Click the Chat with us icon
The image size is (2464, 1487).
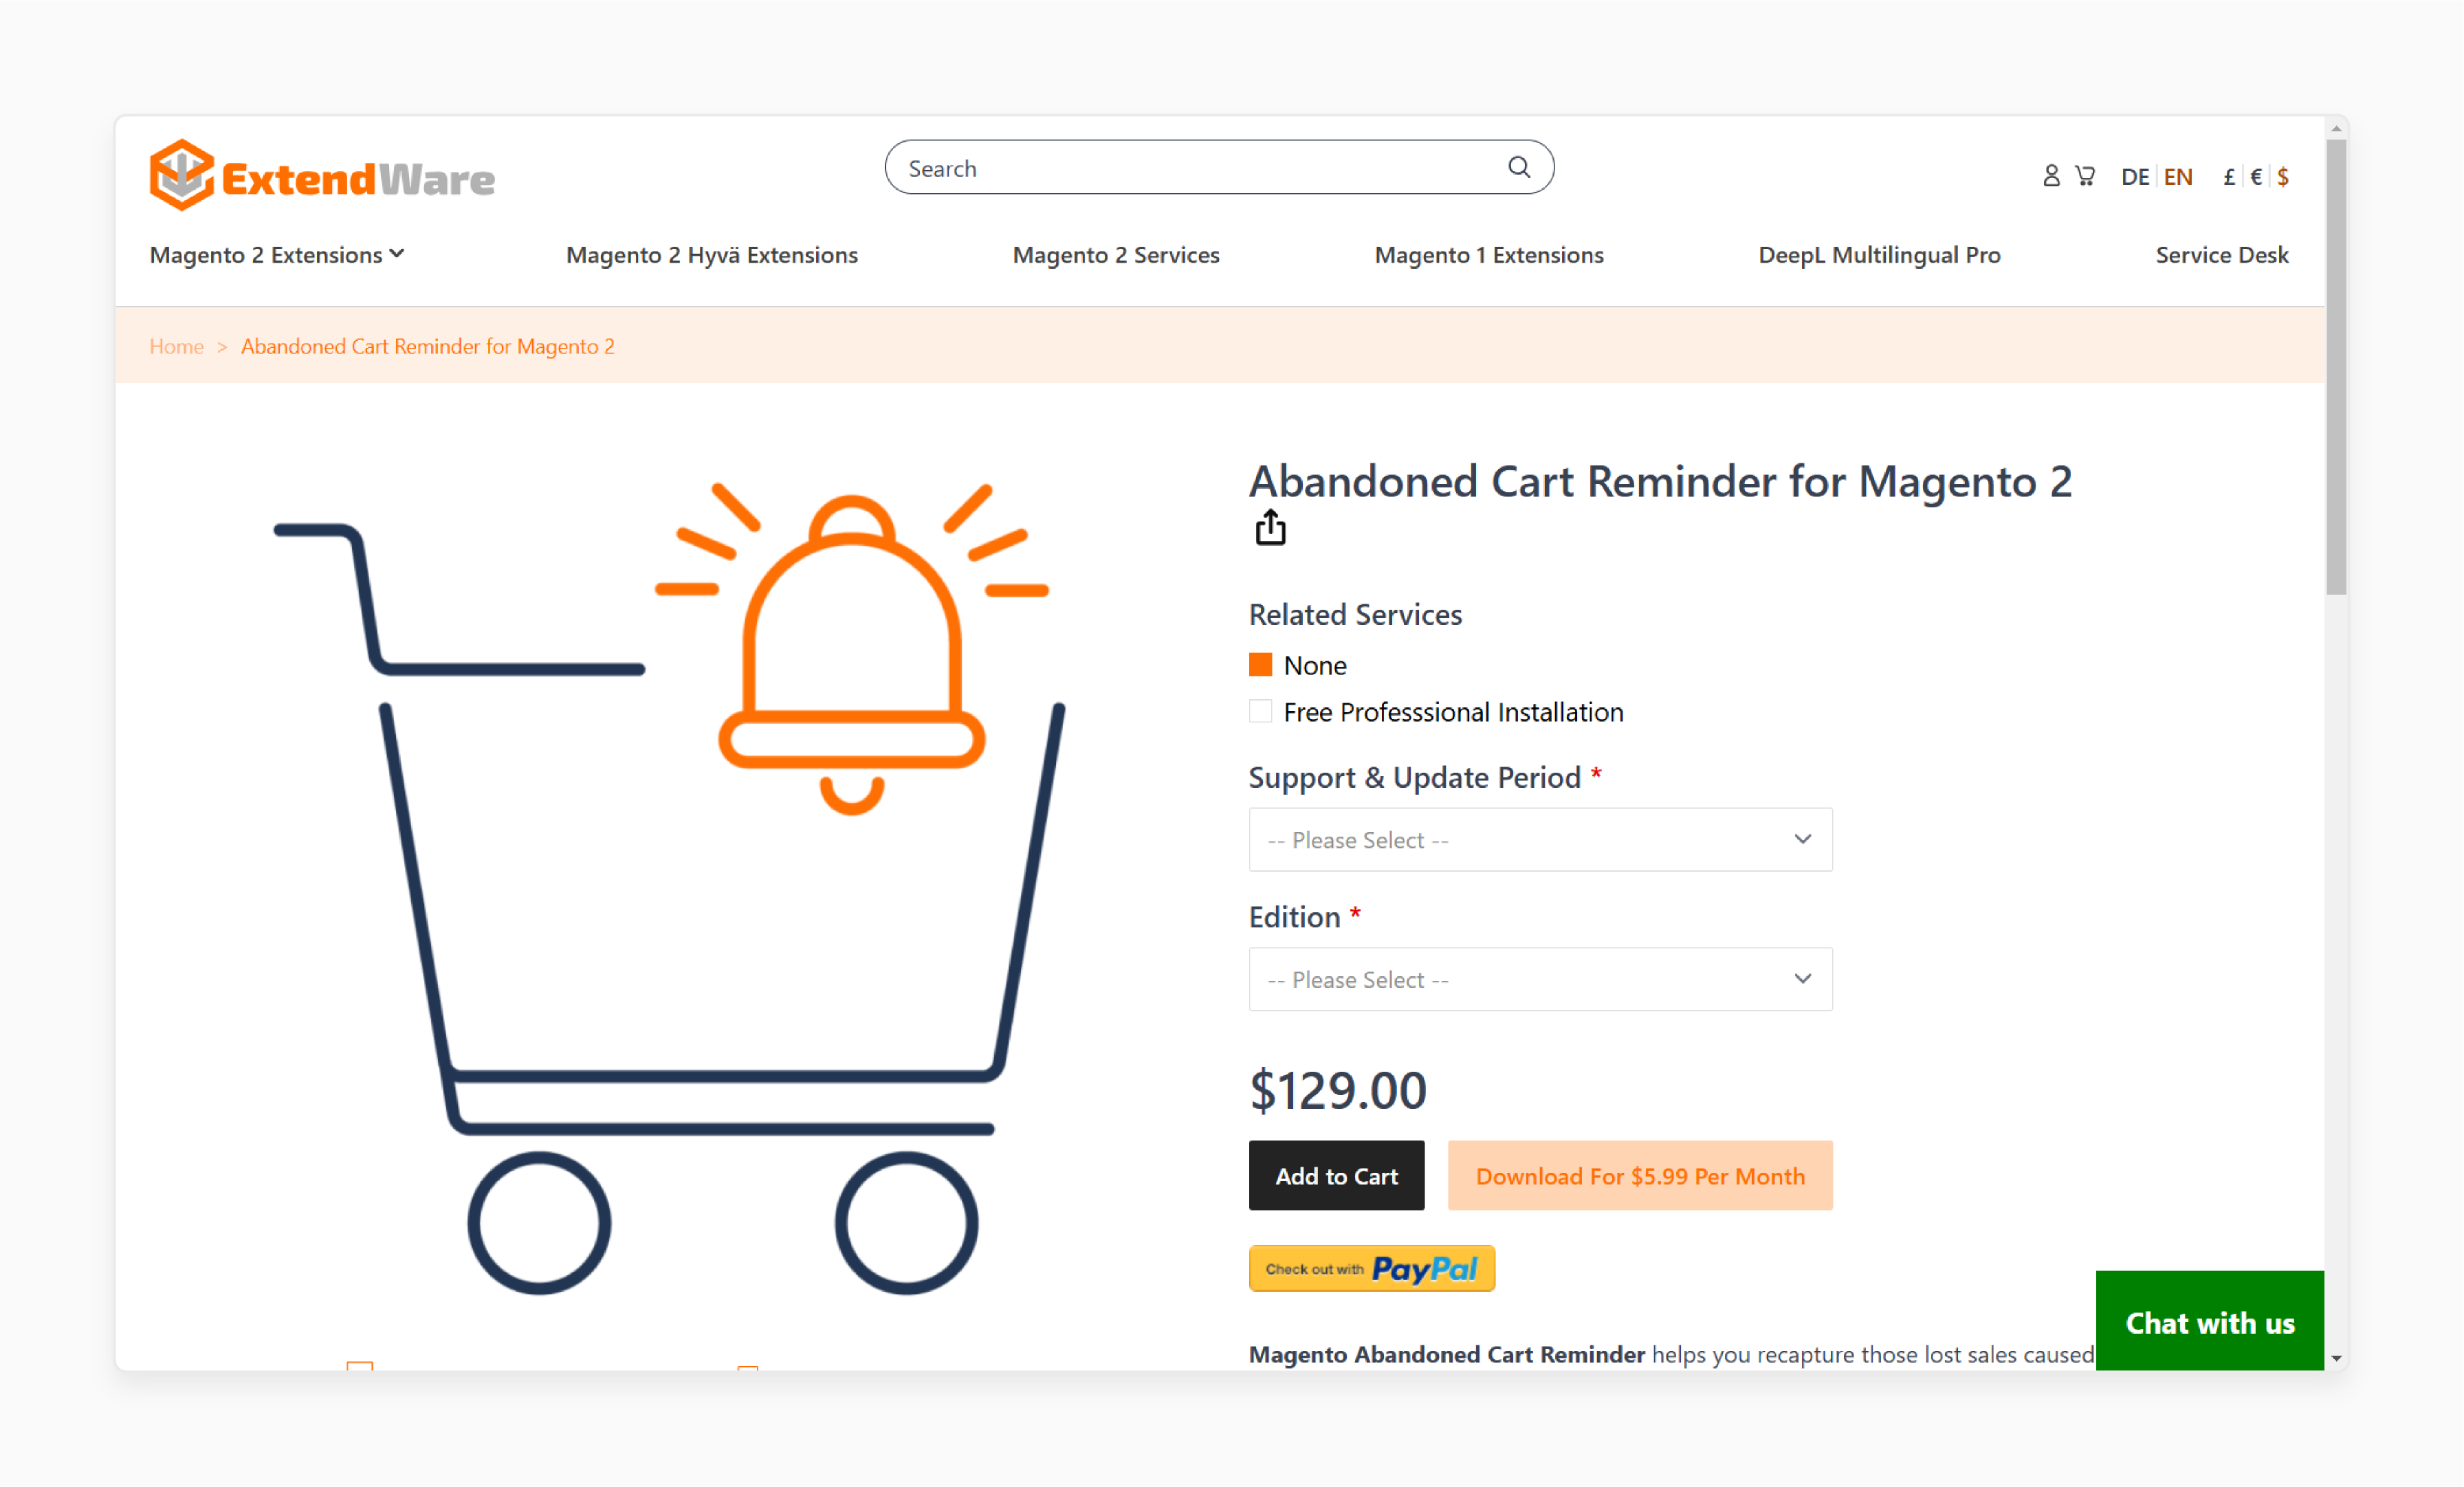coord(2210,1321)
